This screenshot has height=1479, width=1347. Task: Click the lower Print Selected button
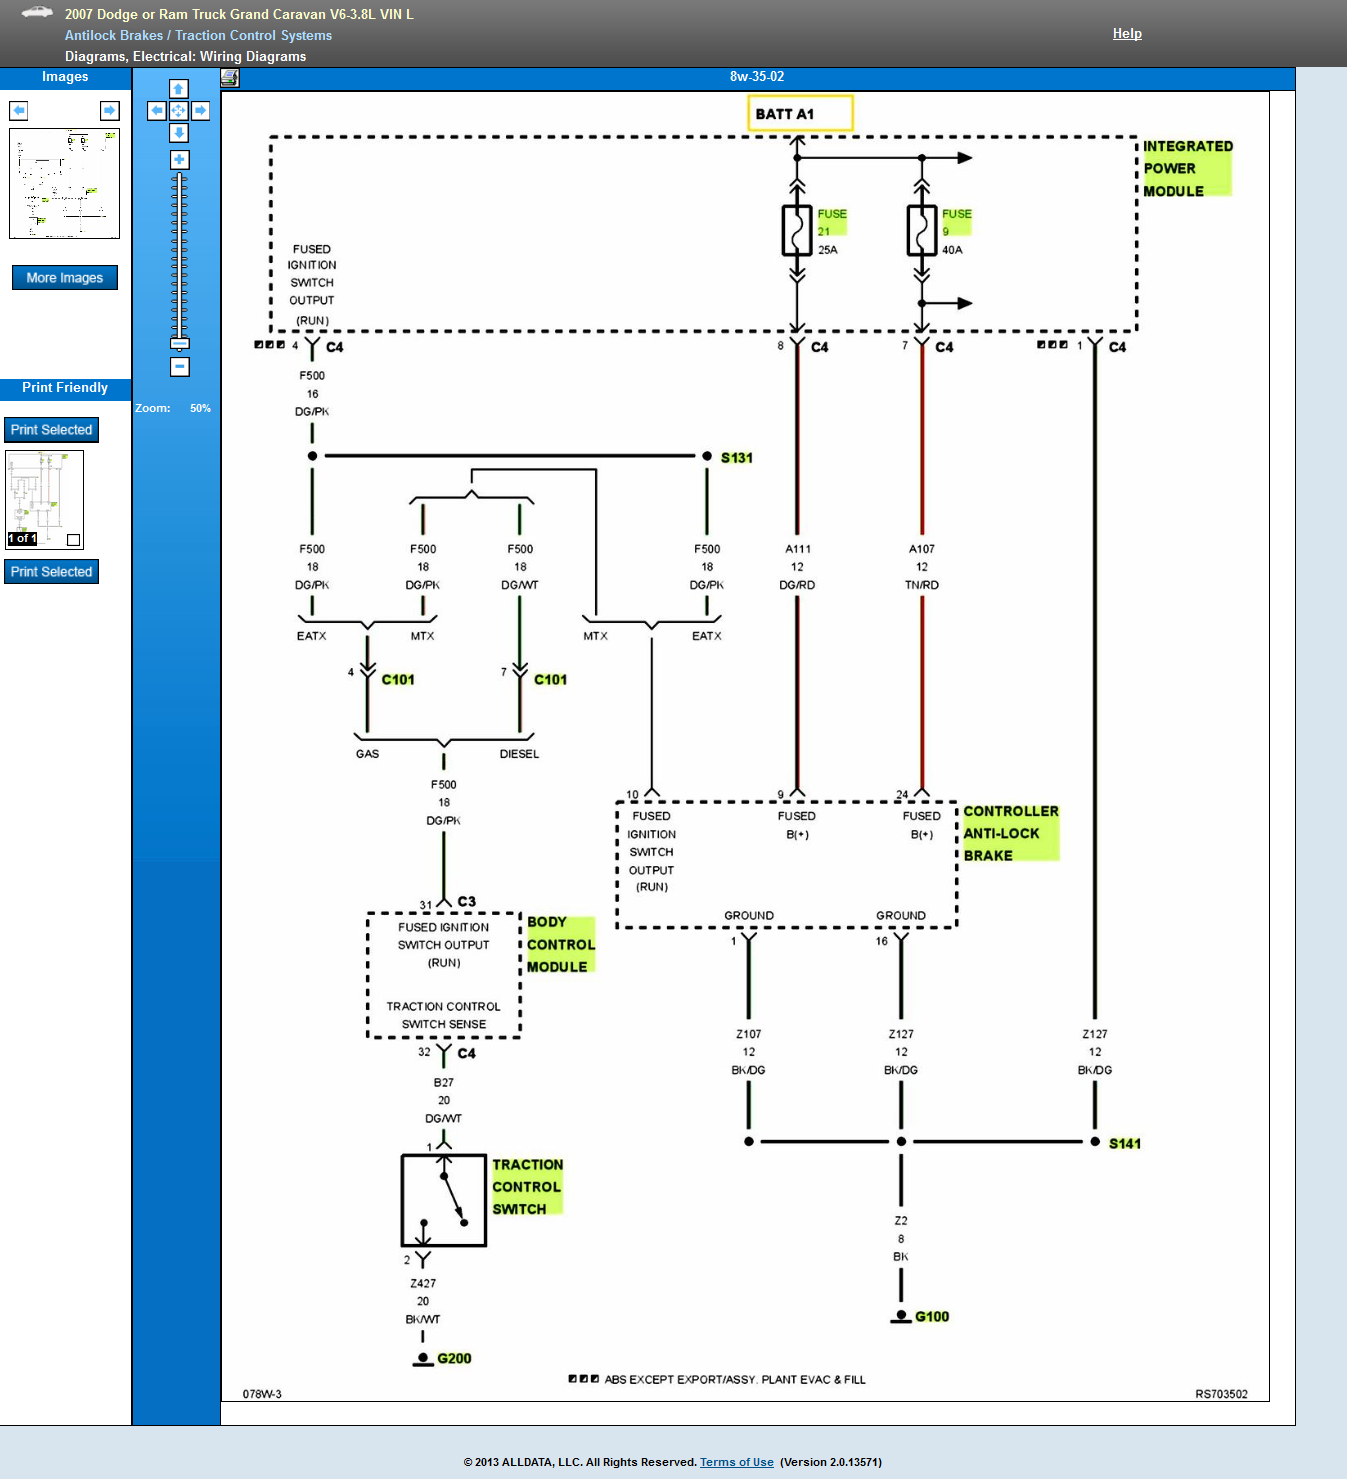click(x=51, y=572)
